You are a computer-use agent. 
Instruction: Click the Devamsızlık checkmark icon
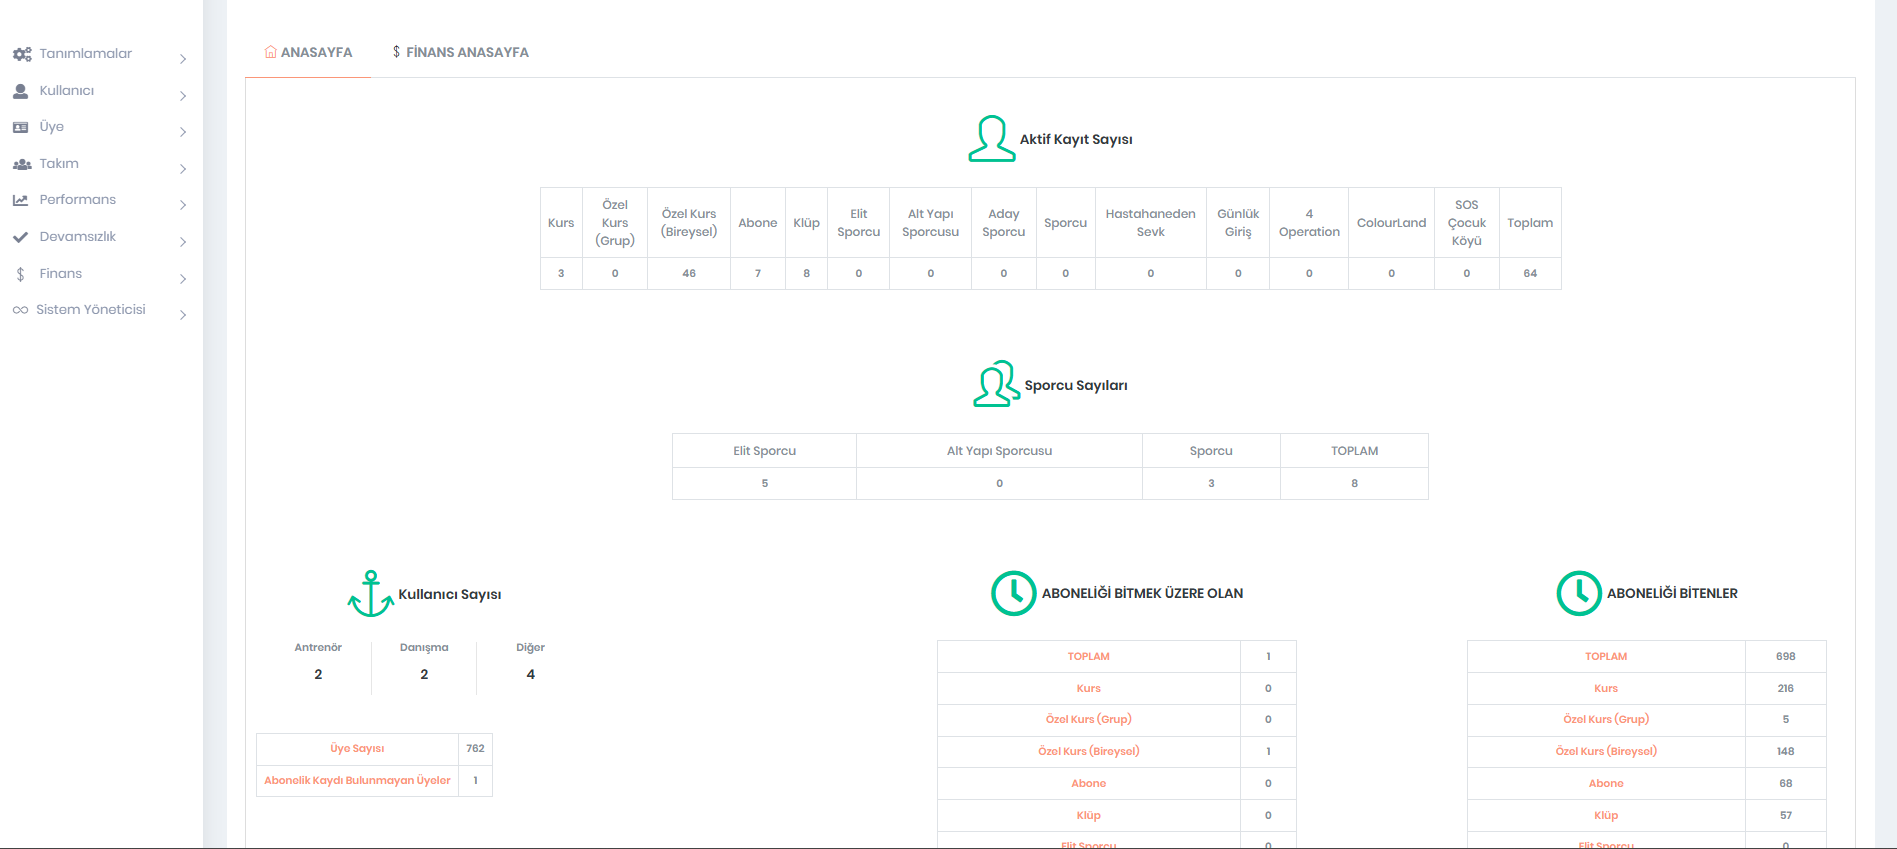(20, 237)
